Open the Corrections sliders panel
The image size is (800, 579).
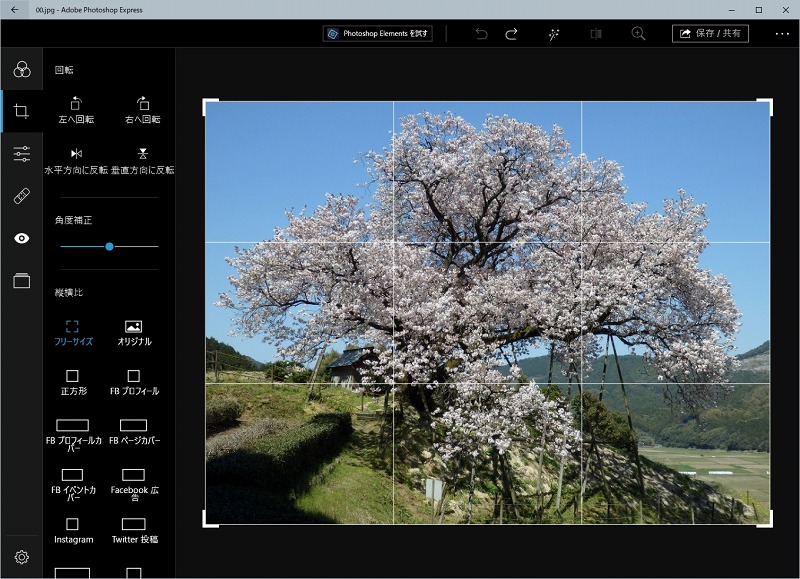21,154
